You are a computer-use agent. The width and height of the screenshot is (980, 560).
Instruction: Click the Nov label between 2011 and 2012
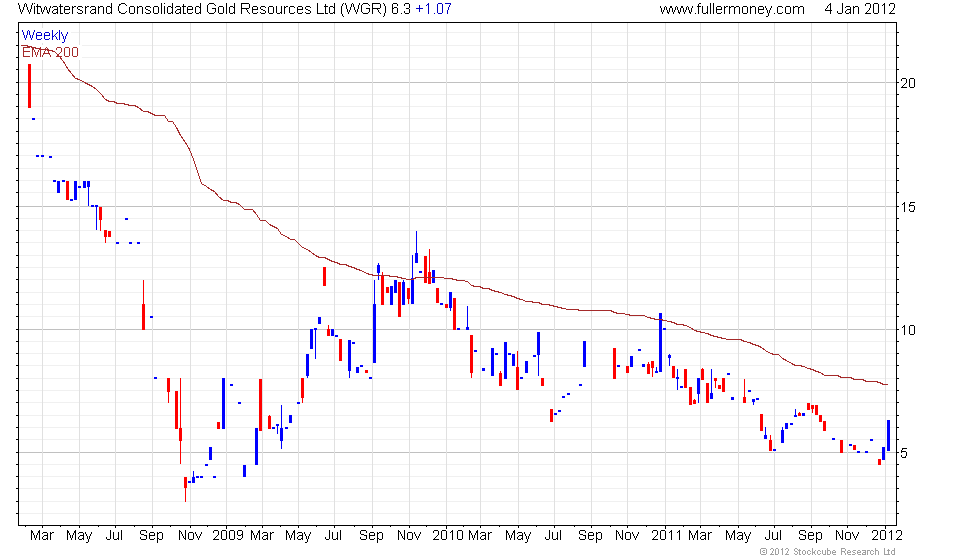[x=847, y=536]
